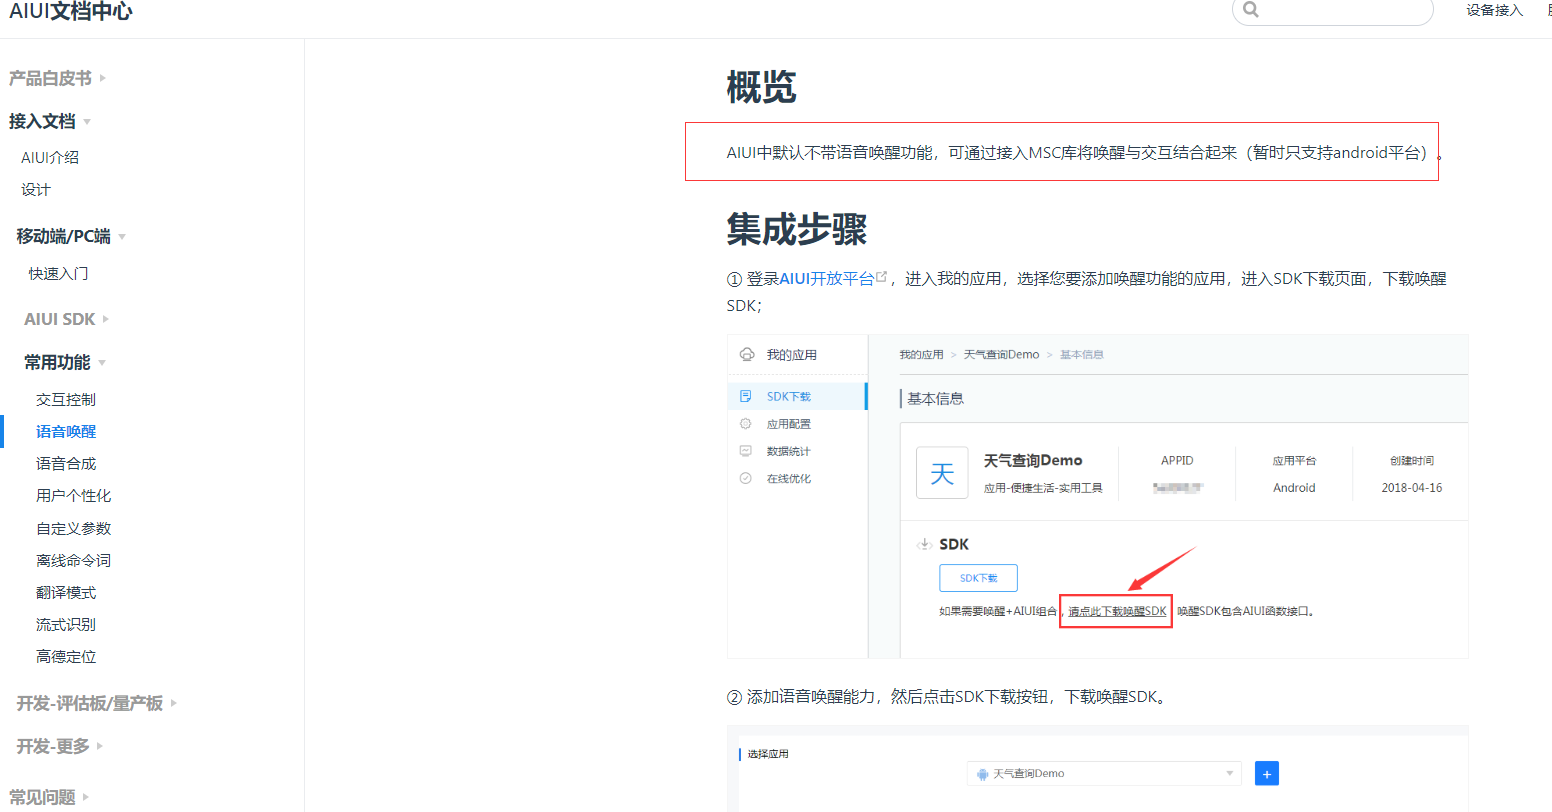Open the 翻译模式 sidebar page
The width and height of the screenshot is (1552, 812).
[x=66, y=592]
